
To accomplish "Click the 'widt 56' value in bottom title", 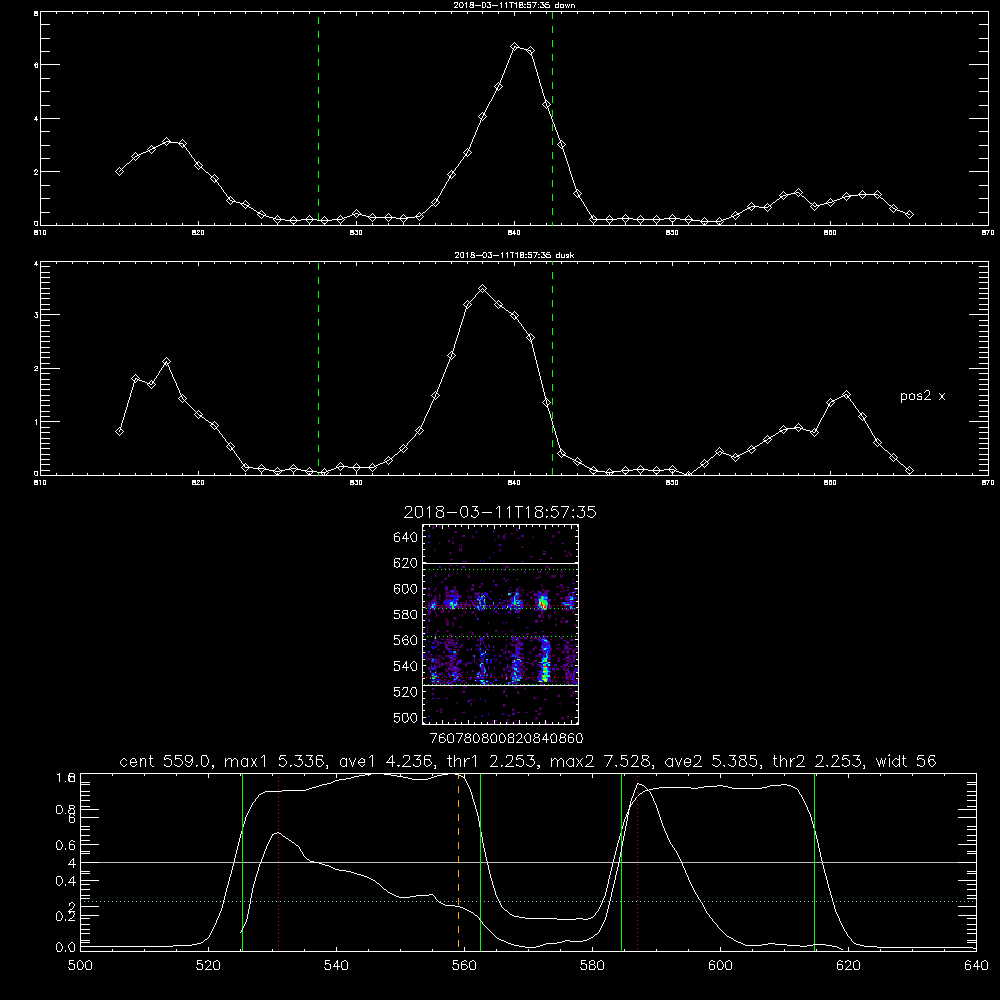I will pyautogui.click(x=906, y=761).
